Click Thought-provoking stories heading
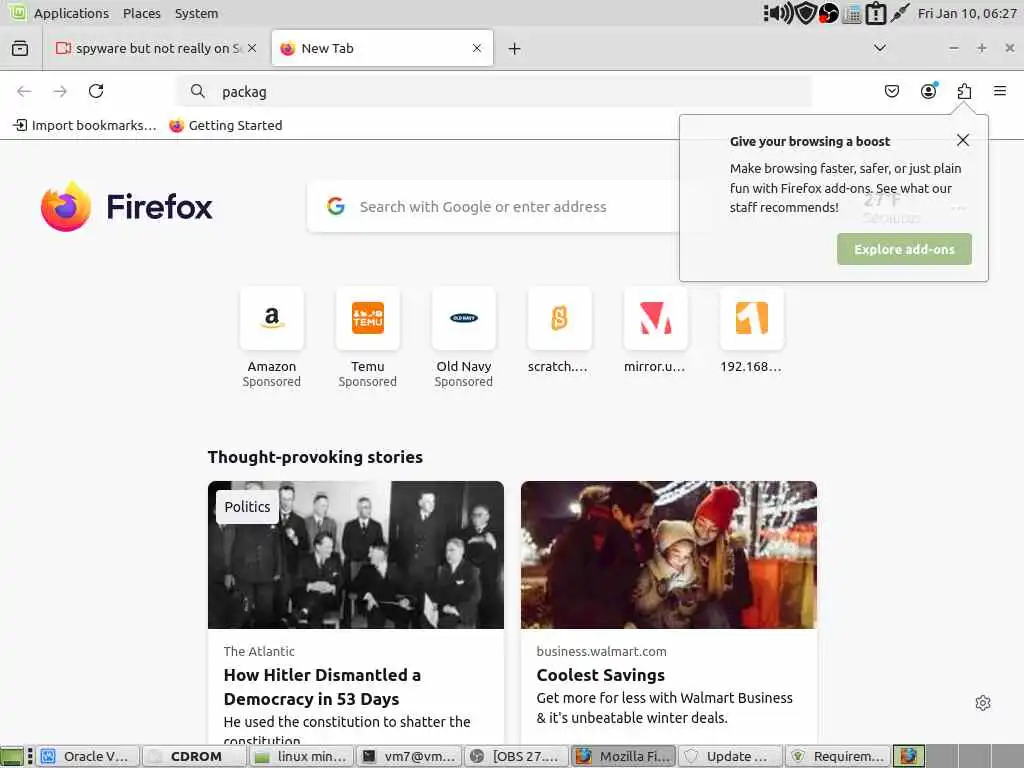1024x768 pixels. [315, 456]
